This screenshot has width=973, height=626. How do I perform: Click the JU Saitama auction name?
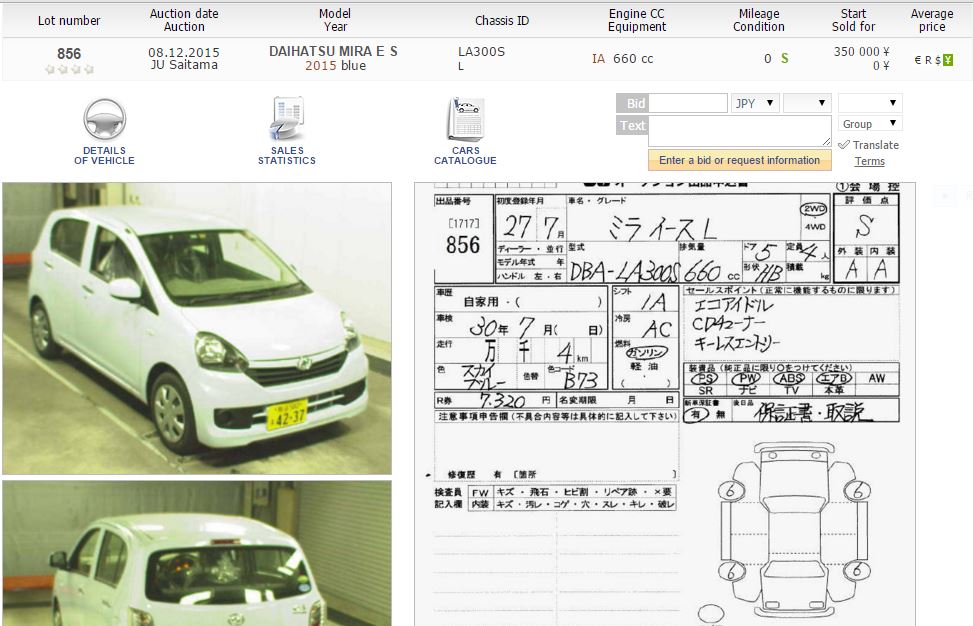[184, 65]
